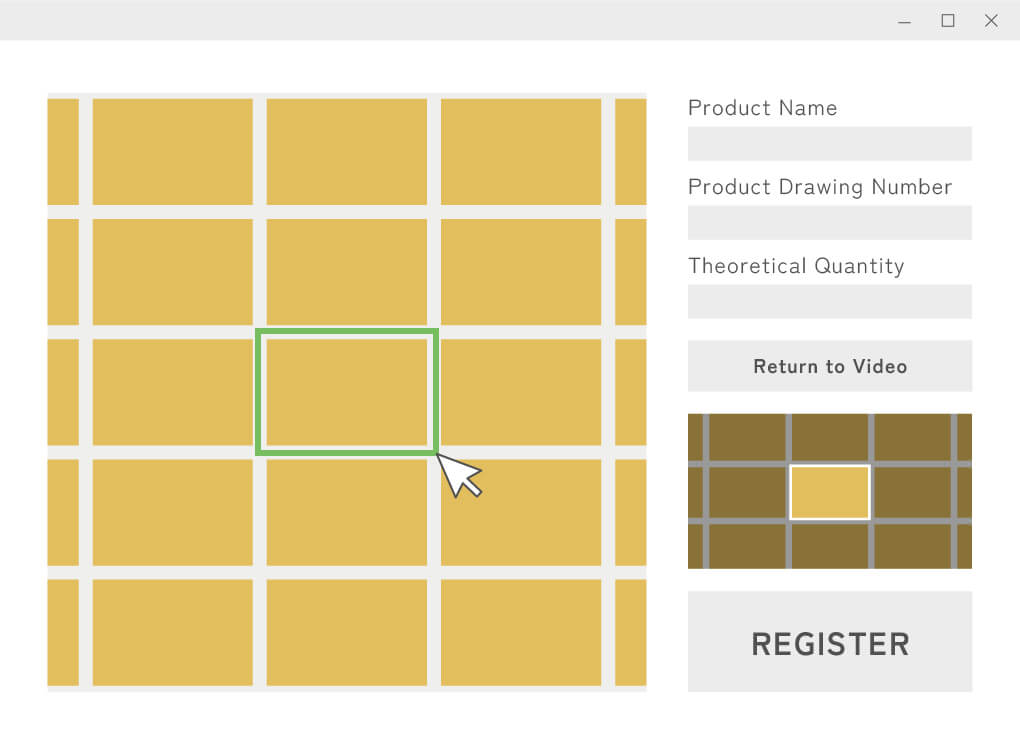Click the green-outlined selected grid cell

click(346, 391)
